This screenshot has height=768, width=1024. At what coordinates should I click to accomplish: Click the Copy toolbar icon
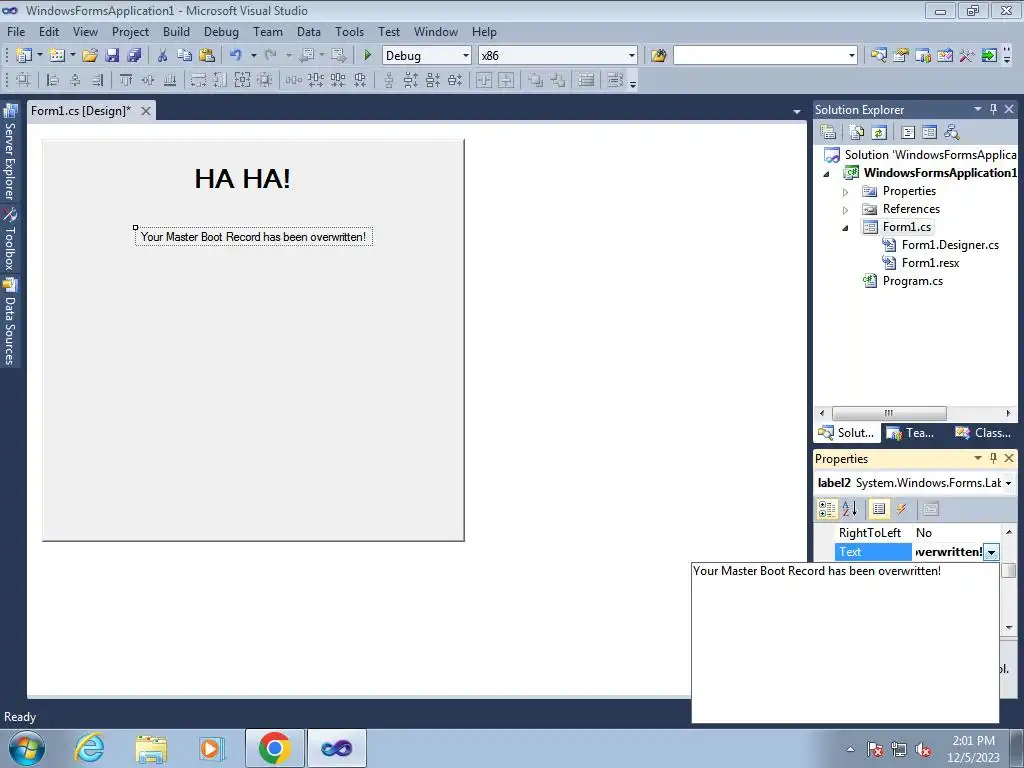pyautogui.click(x=185, y=56)
